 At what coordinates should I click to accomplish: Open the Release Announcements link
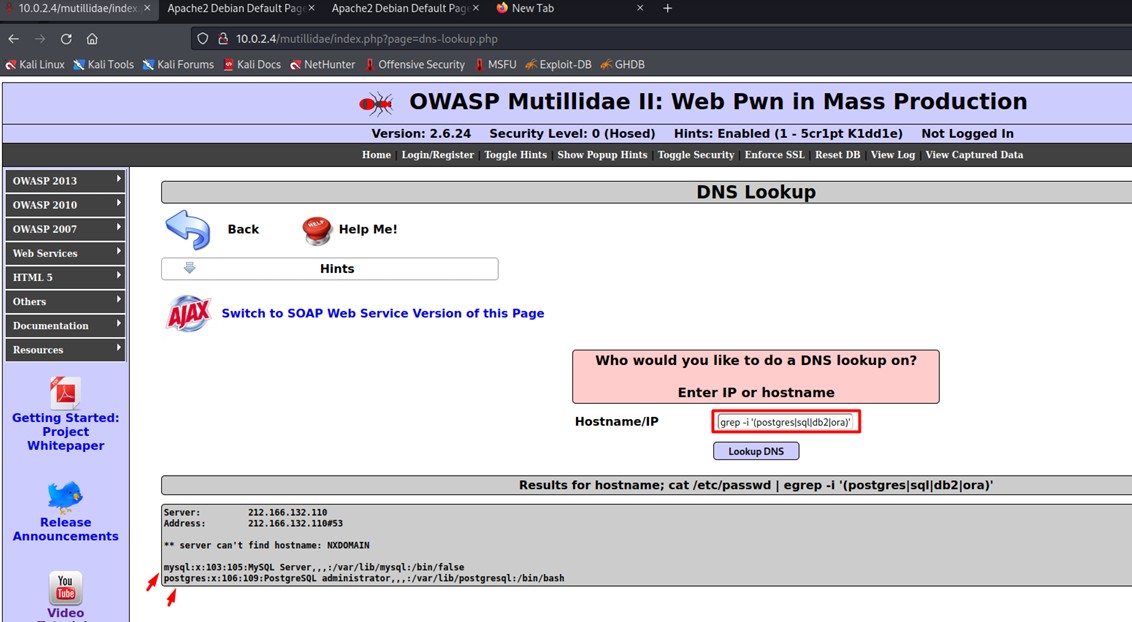66,529
